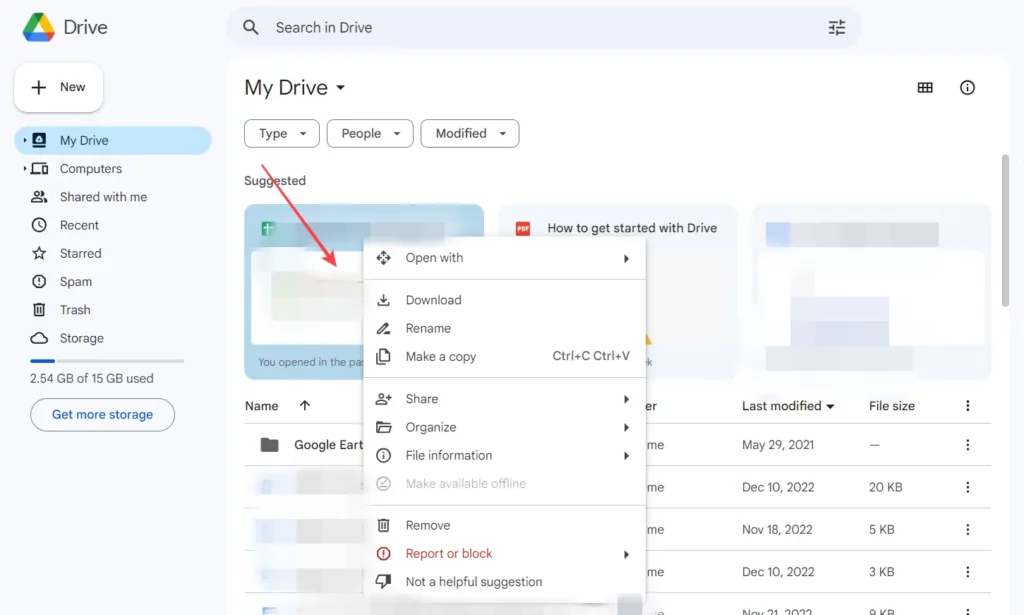1024x615 pixels.
Task: Select File information menu entry
Action: pos(504,455)
